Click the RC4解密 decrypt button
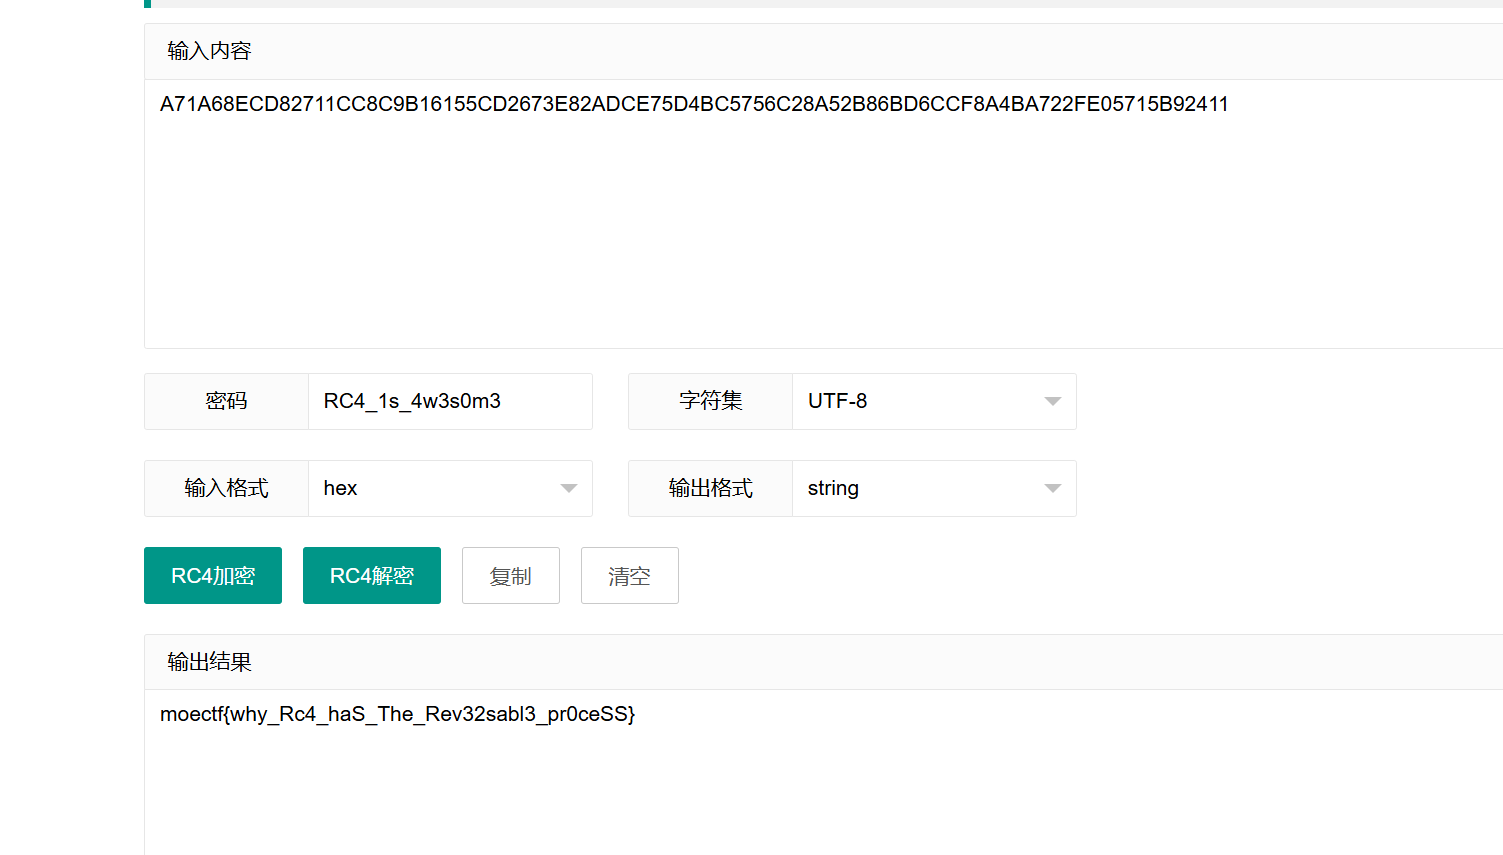The height and width of the screenshot is (855, 1503). 371,575
